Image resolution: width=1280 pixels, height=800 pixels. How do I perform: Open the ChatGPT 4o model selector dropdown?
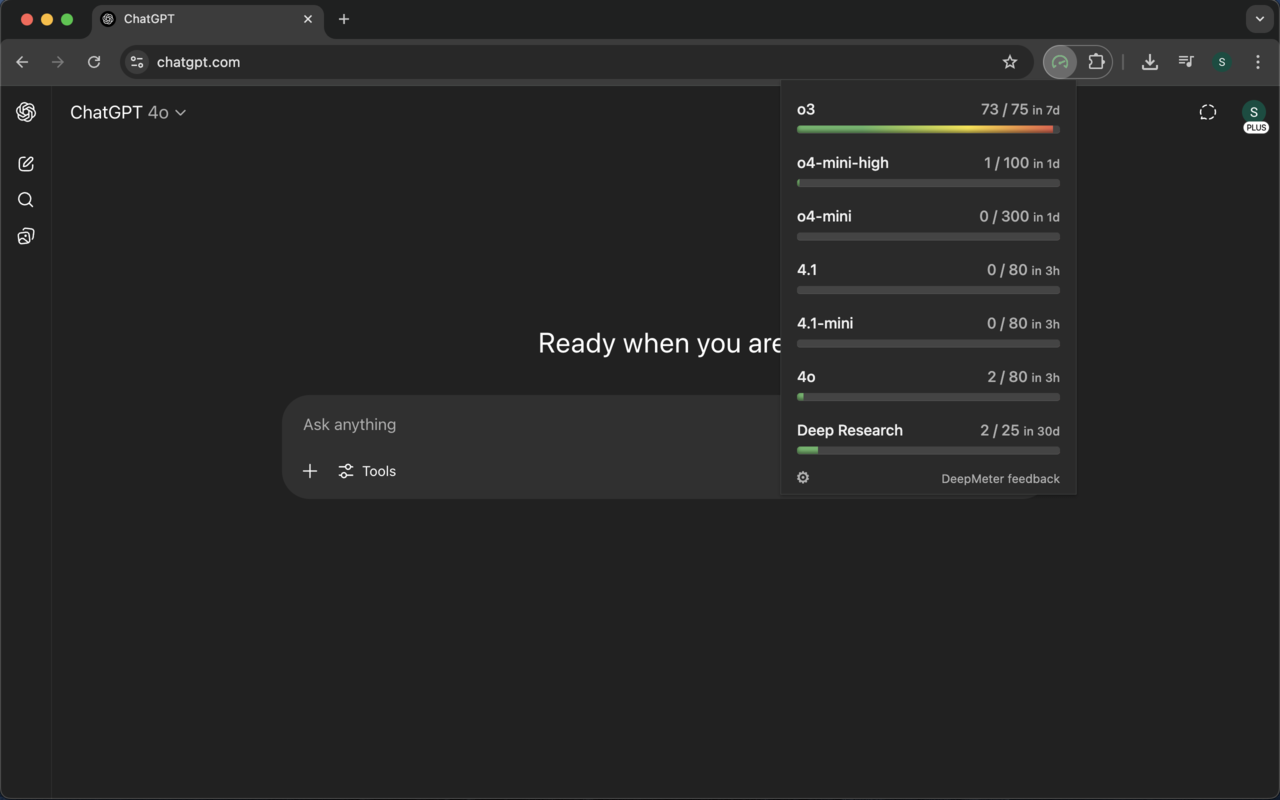(x=128, y=113)
